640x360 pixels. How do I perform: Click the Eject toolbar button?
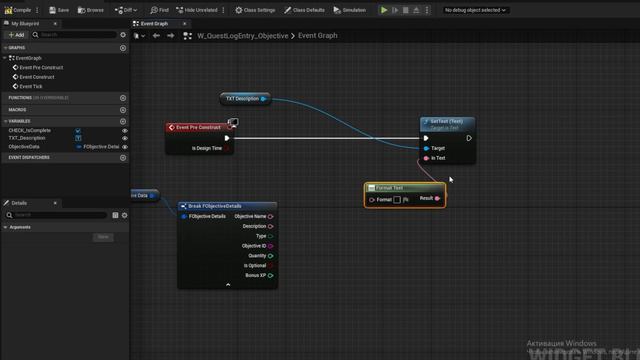pos(416,10)
